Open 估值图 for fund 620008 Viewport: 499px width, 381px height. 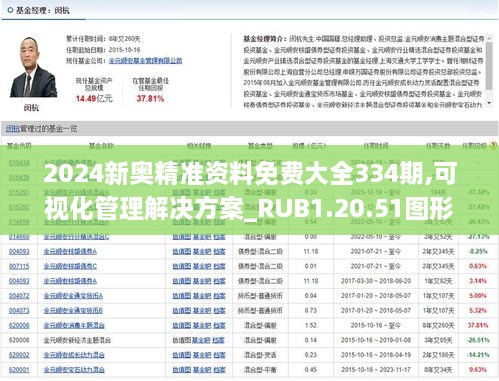click(x=182, y=340)
